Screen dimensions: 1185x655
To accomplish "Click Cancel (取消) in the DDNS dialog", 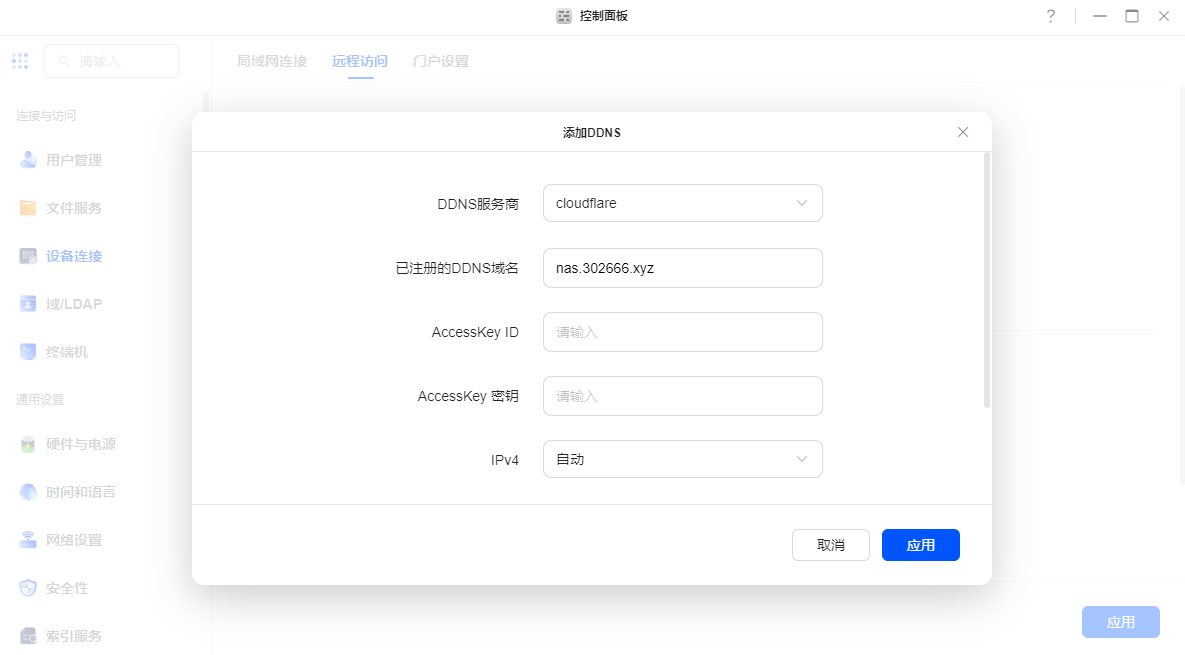I will tap(830, 545).
